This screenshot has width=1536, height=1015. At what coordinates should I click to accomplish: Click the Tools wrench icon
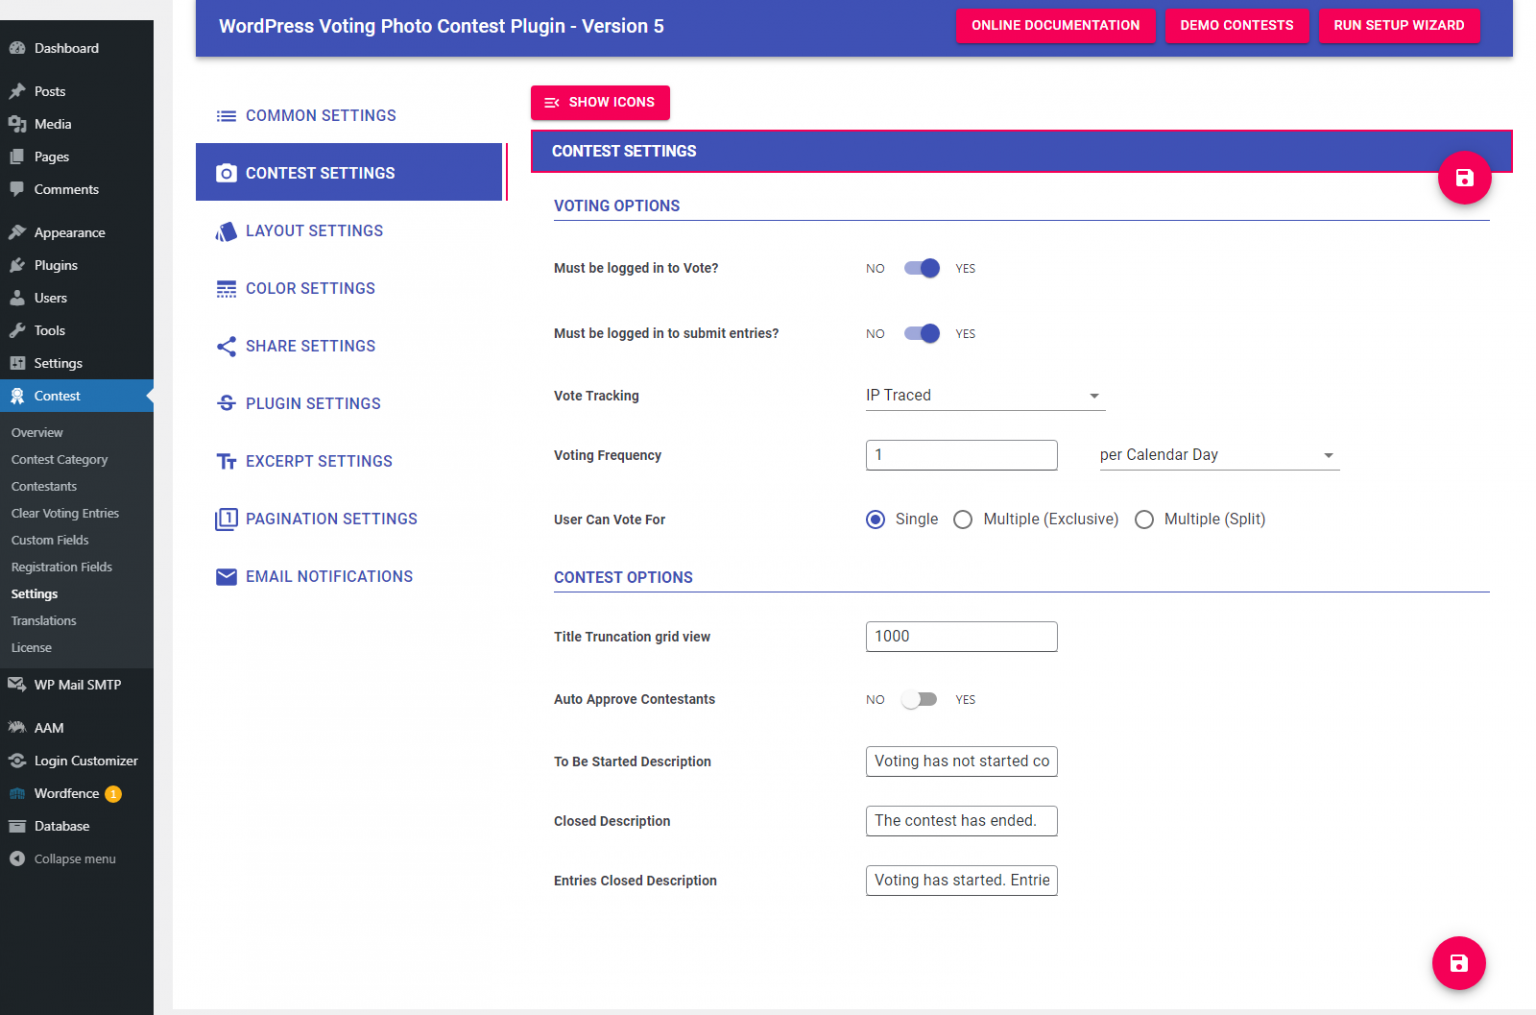click(x=17, y=330)
